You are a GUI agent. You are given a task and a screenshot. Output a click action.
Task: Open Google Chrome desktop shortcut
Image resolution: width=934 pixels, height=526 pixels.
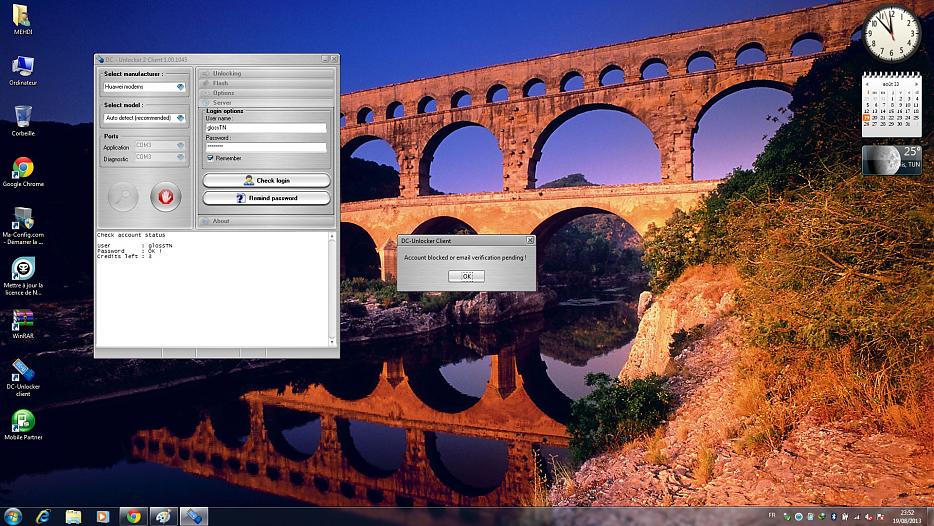coord(22,168)
